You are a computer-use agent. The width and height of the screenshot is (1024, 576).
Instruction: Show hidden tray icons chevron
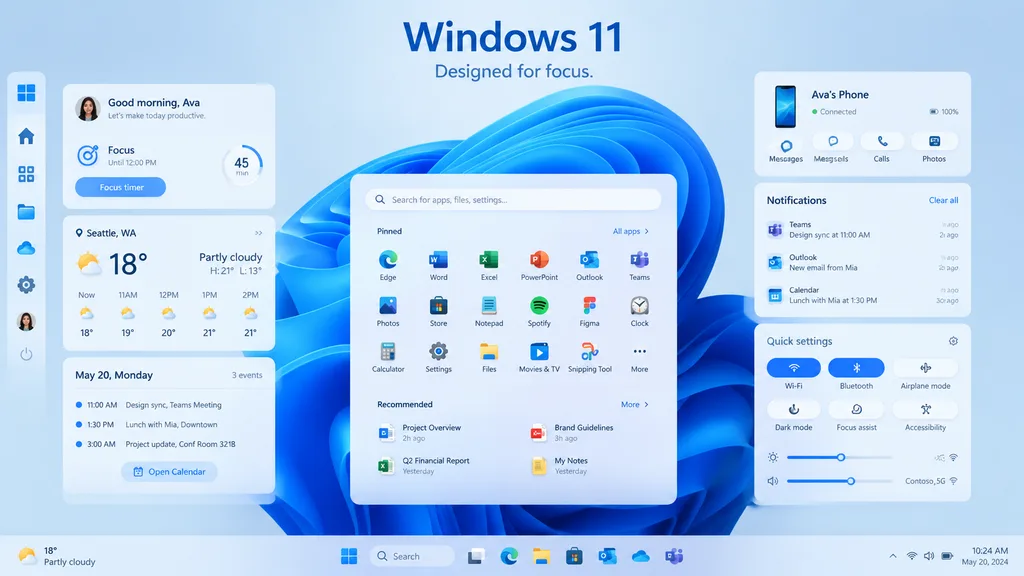(x=893, y=556)
